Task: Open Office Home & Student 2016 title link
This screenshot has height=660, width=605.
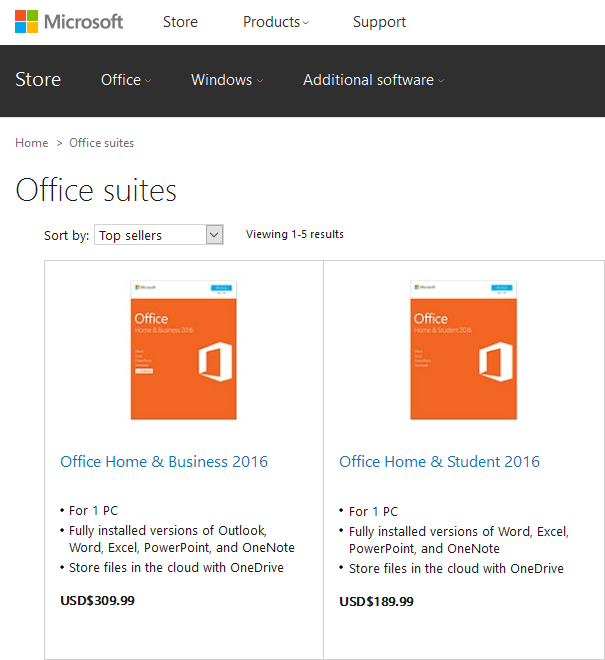Action: coord(439,461)
